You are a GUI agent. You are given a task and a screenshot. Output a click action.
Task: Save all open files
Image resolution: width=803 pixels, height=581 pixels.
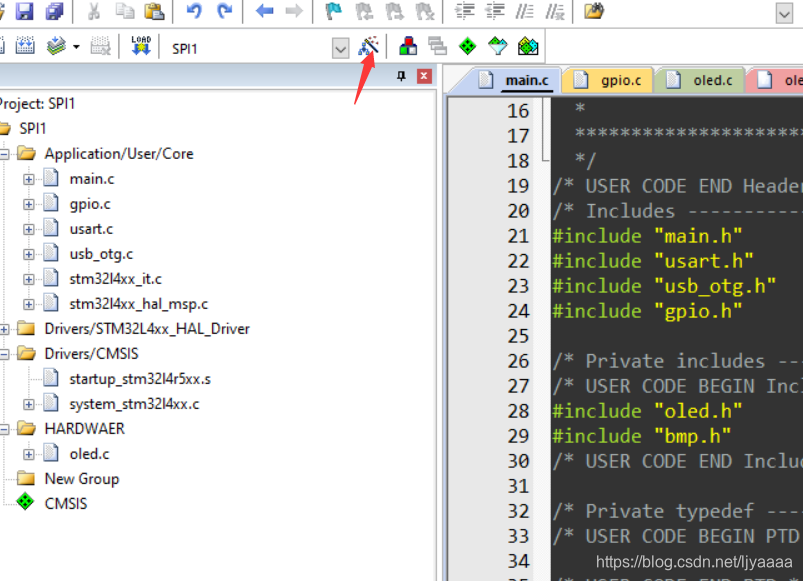tap(54, 11)
